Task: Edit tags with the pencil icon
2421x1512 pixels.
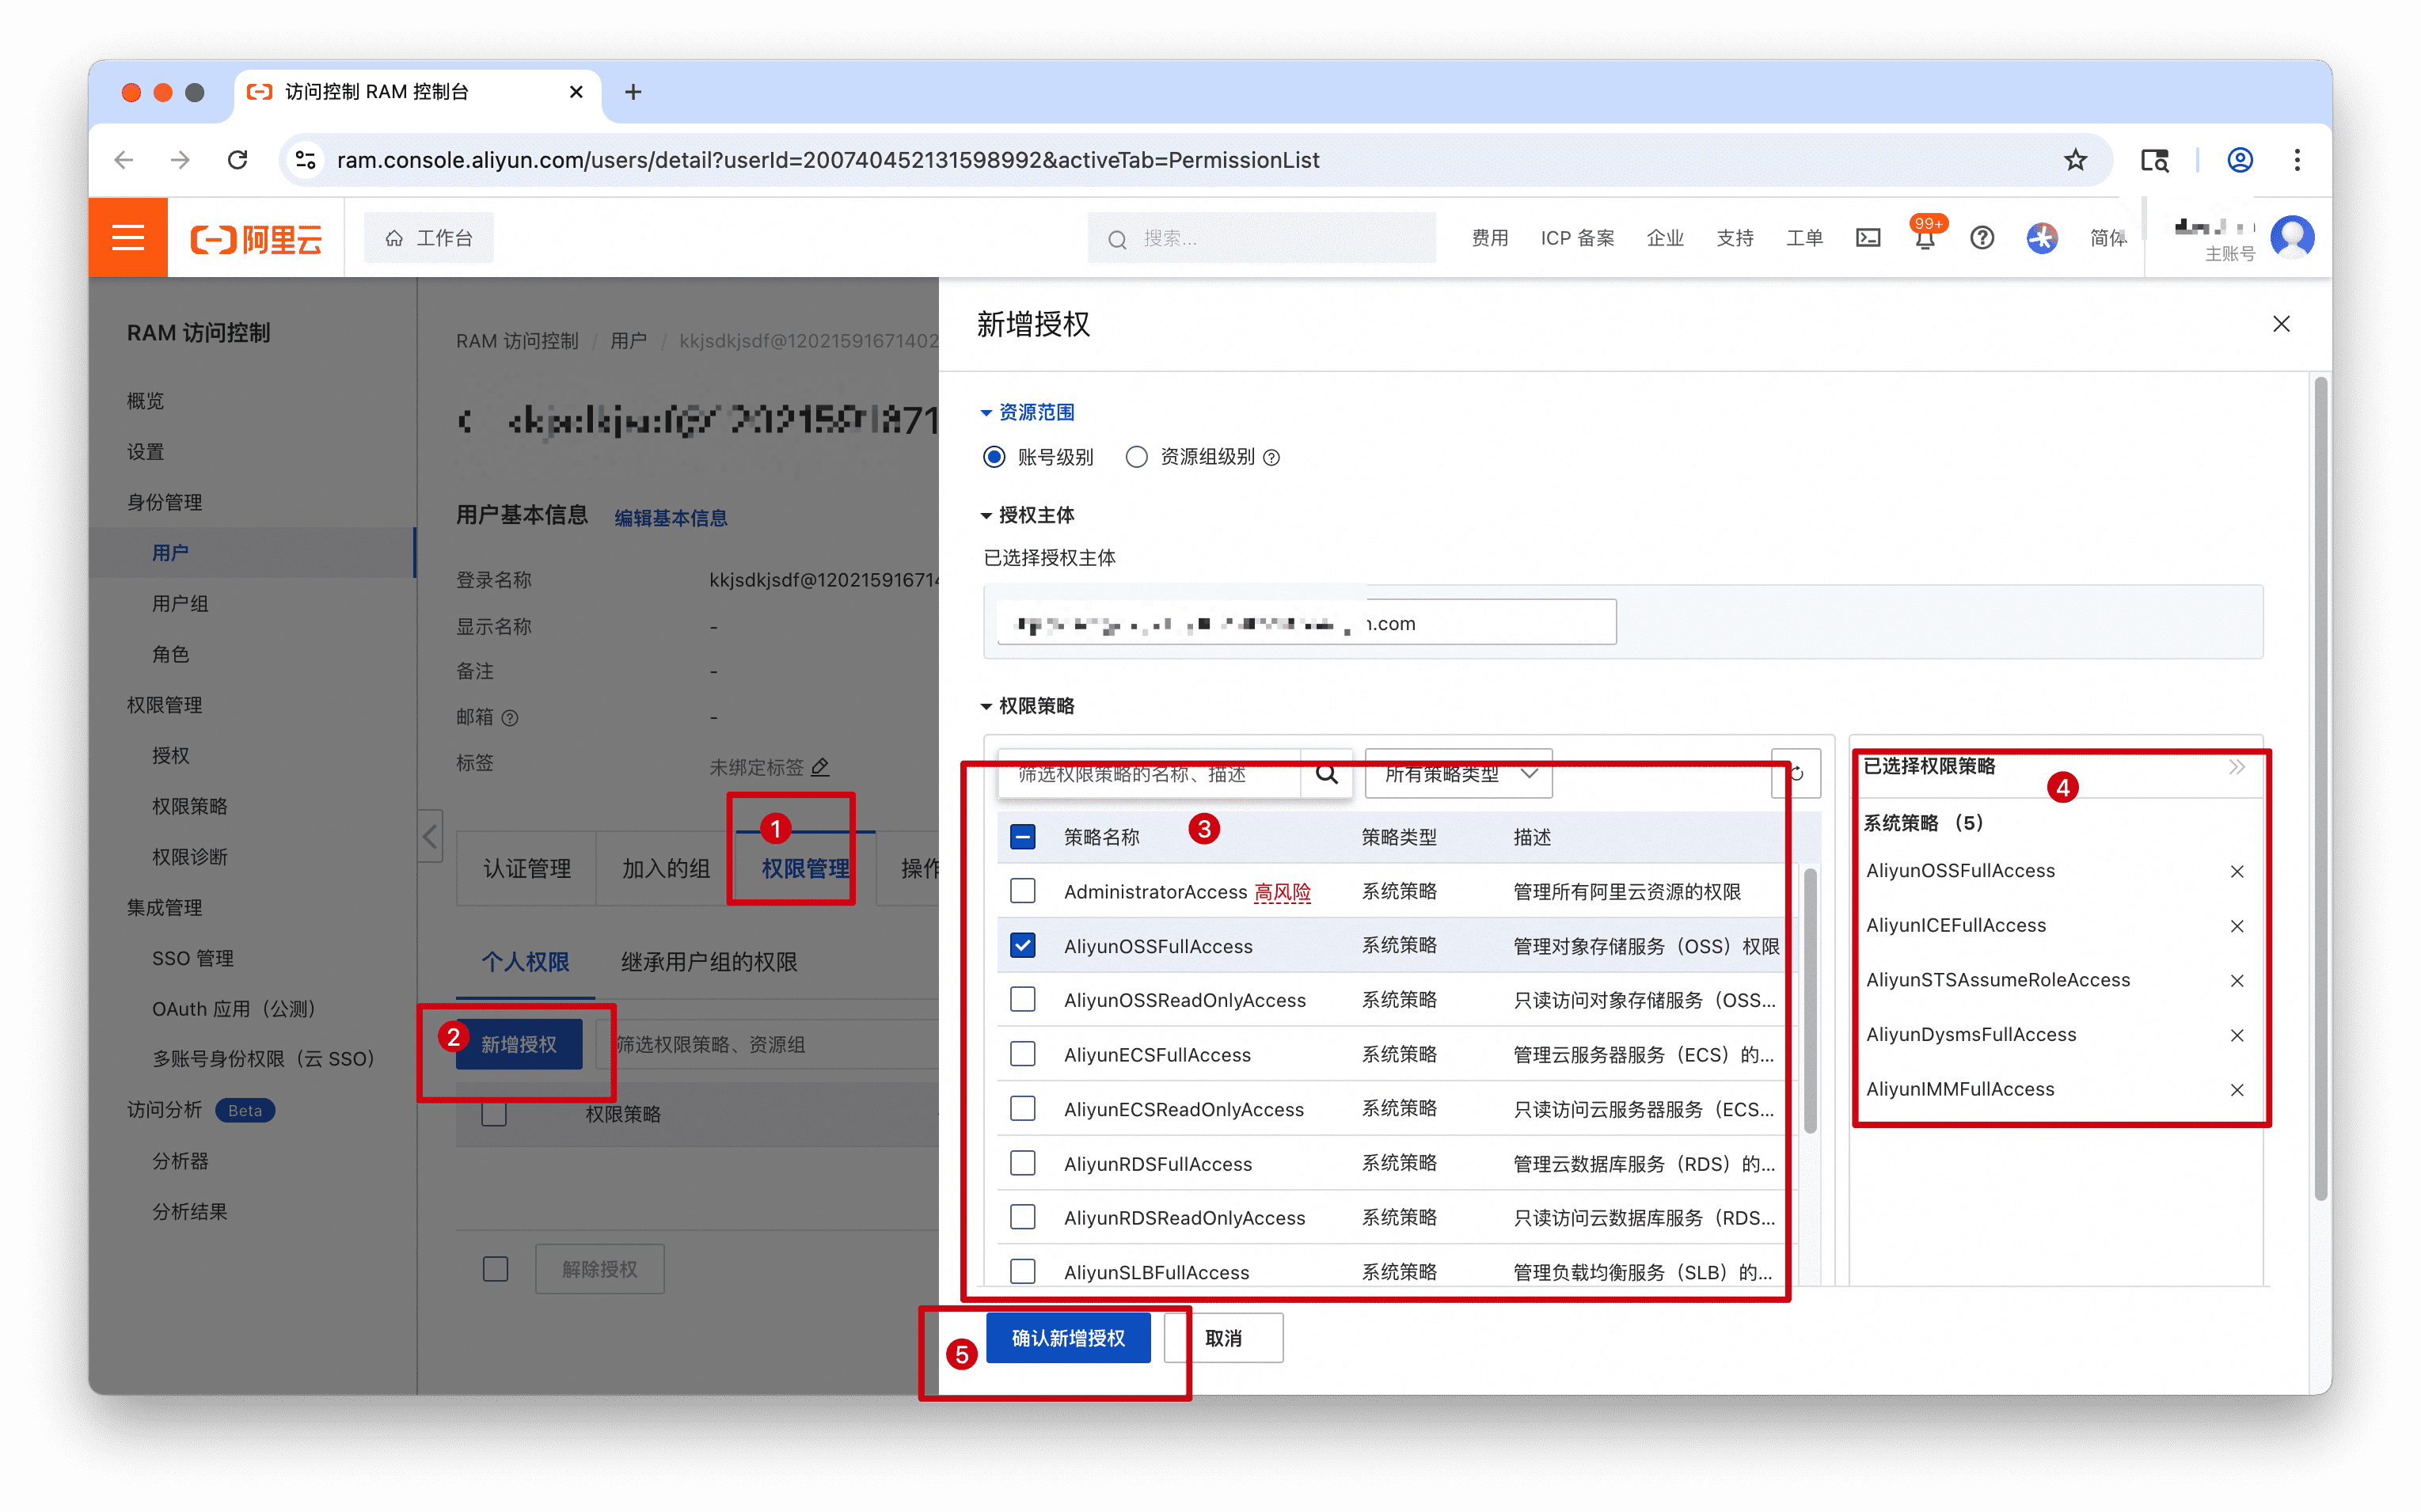Action: click(x=820, y=767)
